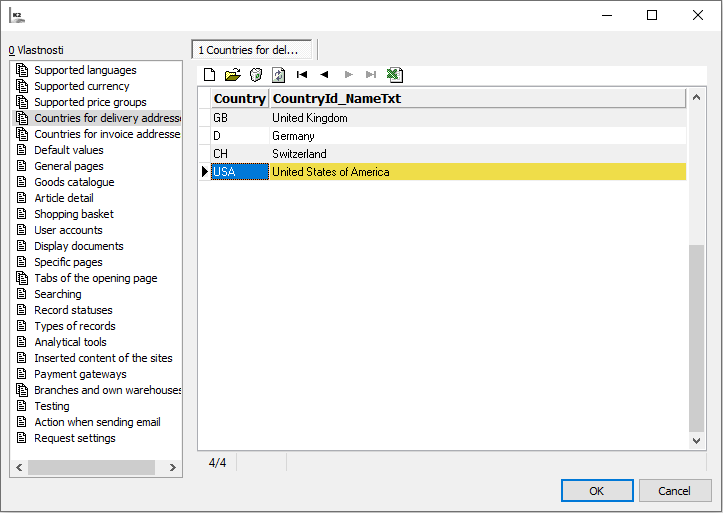Select Countries for invoice addresses item
This screenshot has width=723, height=513.
tap(107, 134)
